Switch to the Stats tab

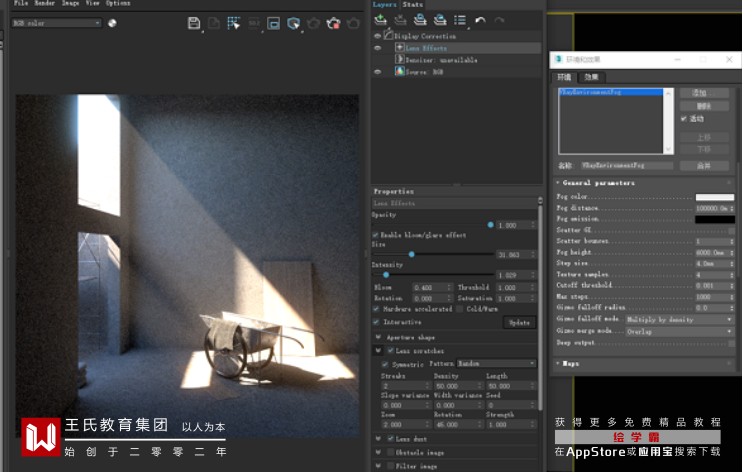click(x=413, y=5)
